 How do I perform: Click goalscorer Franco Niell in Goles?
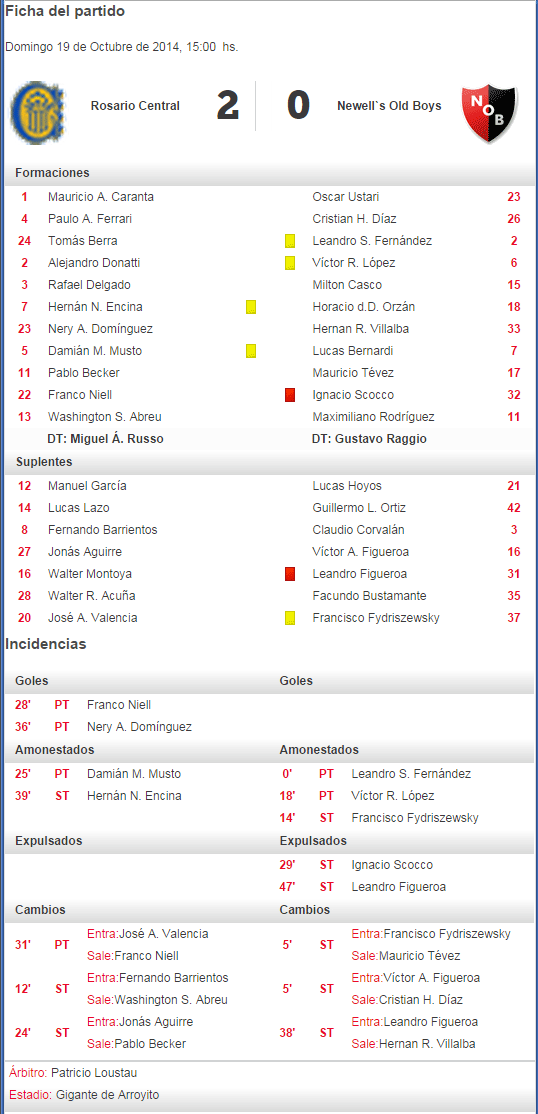tap(119, 705)
